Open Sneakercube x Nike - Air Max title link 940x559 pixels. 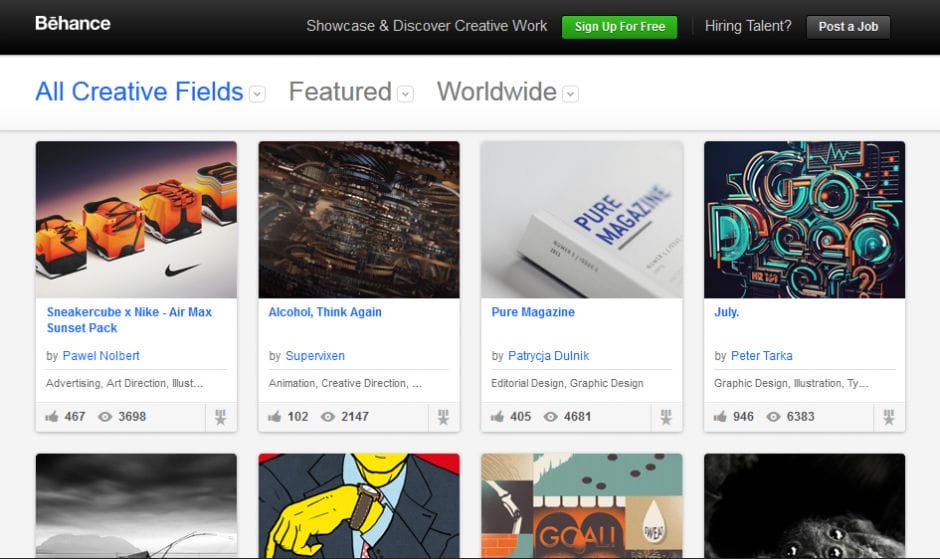(x=129, y=320)
